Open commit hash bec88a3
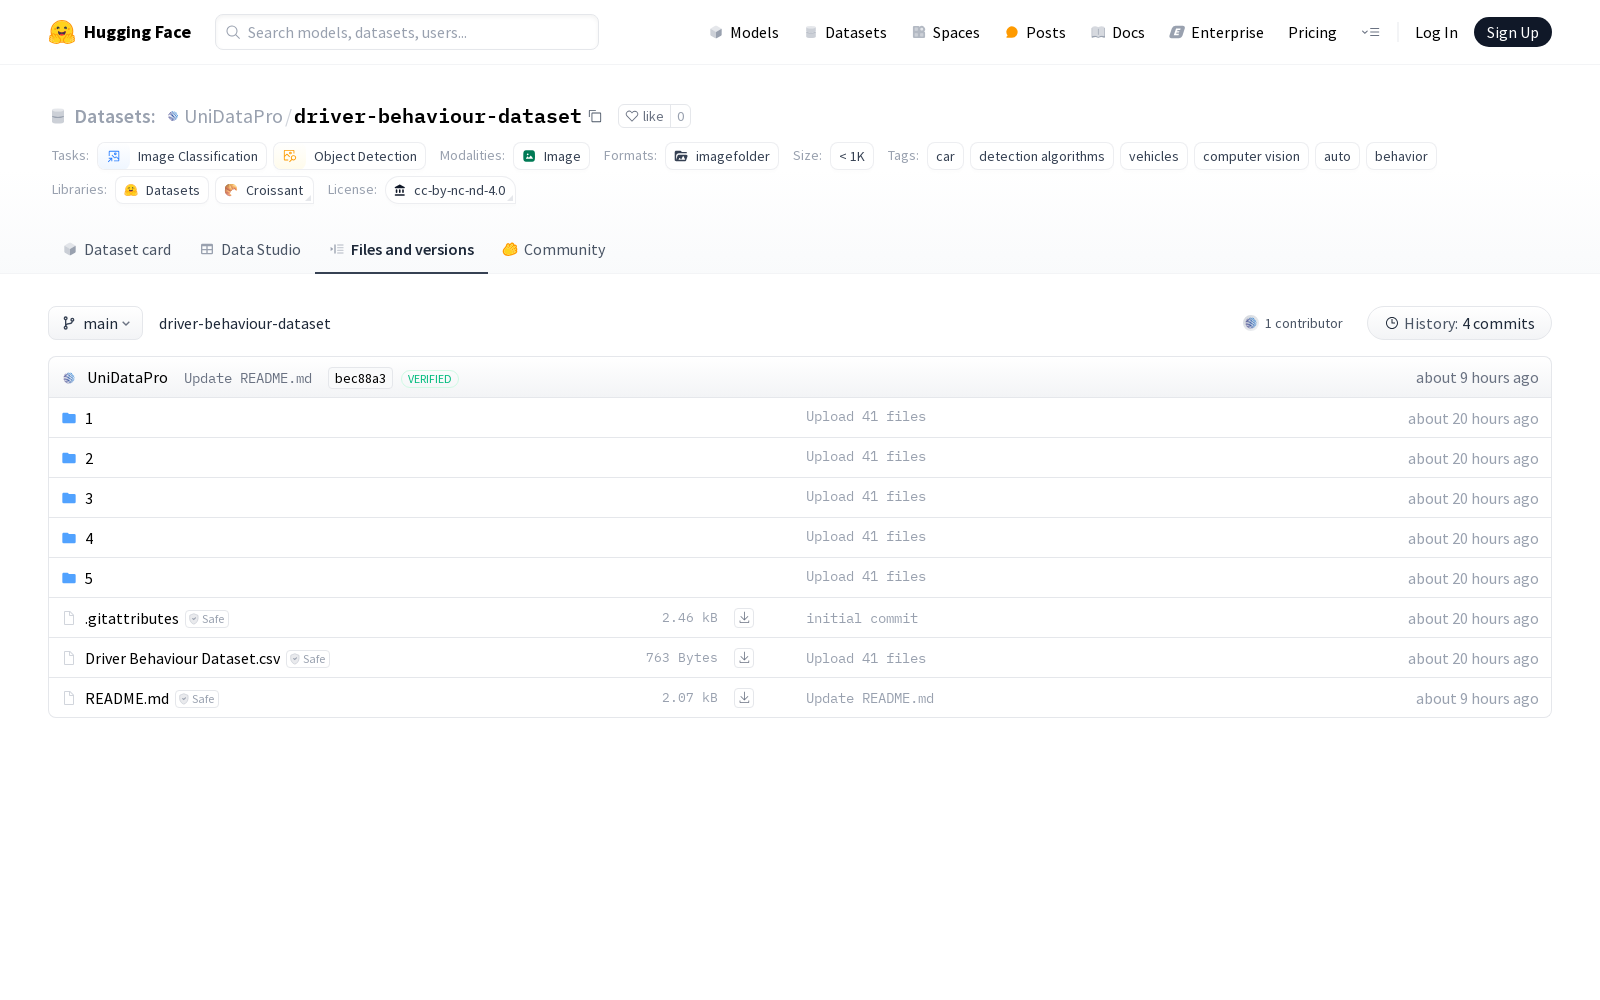 [x=360, y=379]
